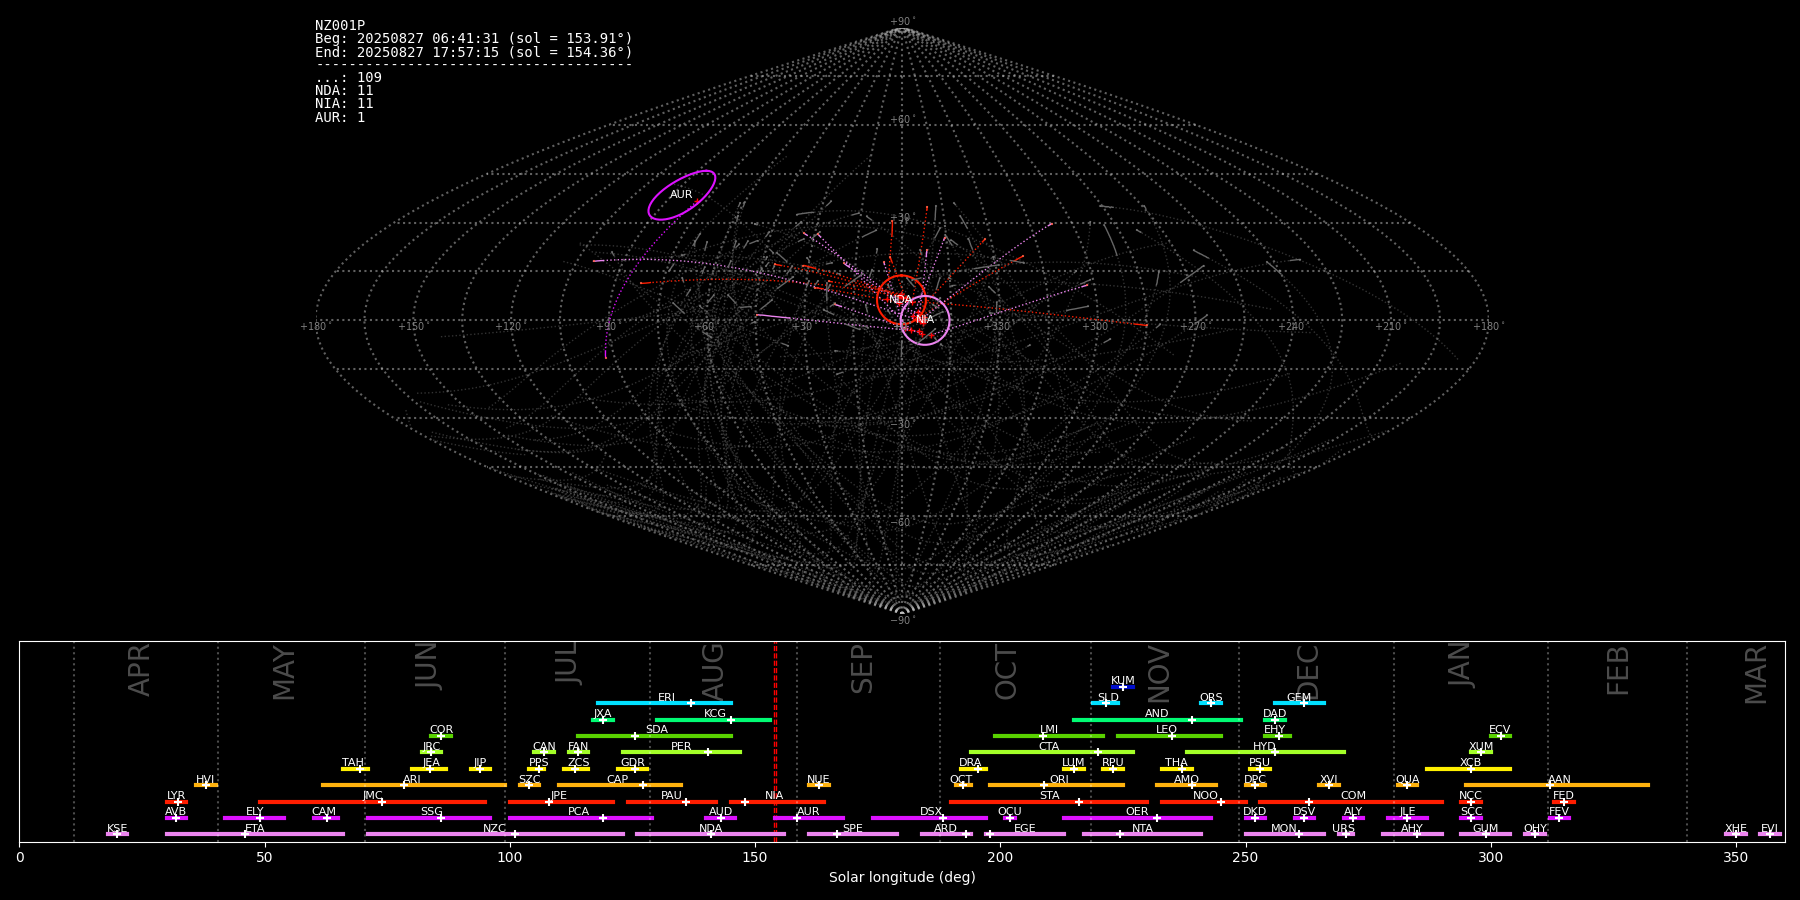The width and height of the screenshot is (1800, 900).
Task: Click the SPE shower label in the timeline
Action: tap(853, 829)
